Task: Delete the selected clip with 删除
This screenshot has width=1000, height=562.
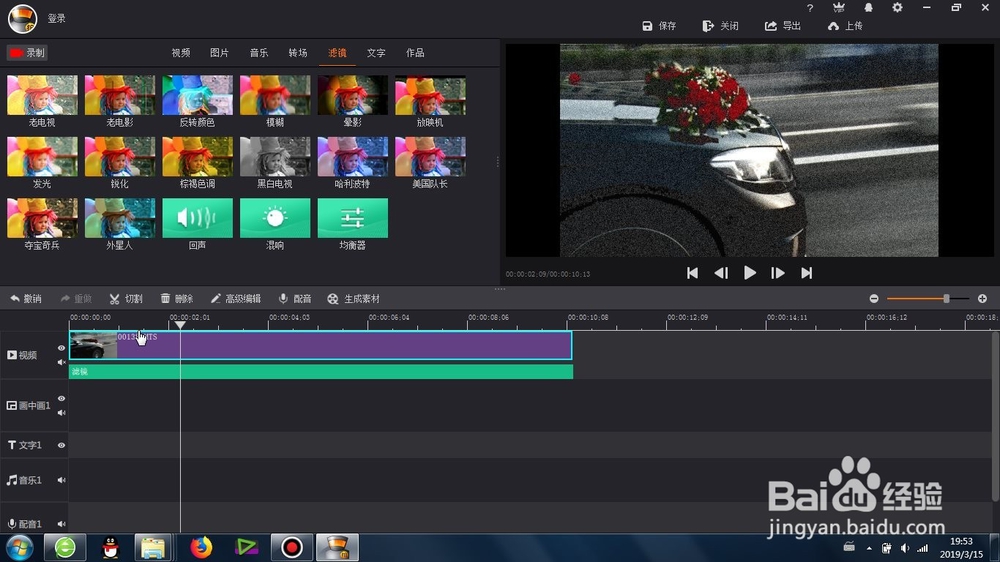Action: coord(177,299)
